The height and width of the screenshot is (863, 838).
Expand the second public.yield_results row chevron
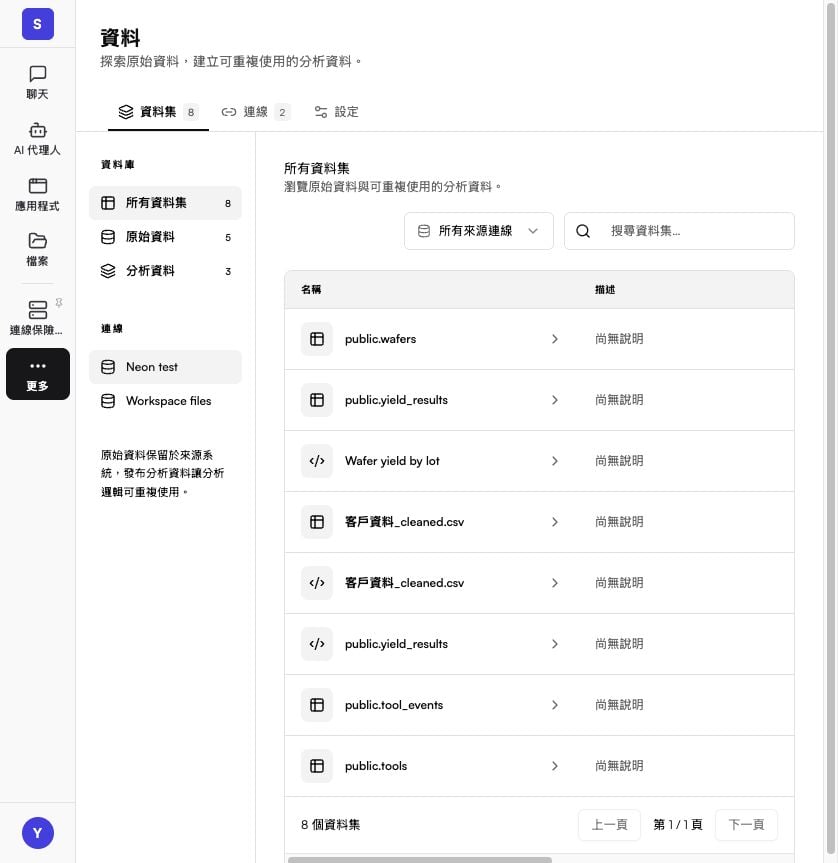(555, 644)
